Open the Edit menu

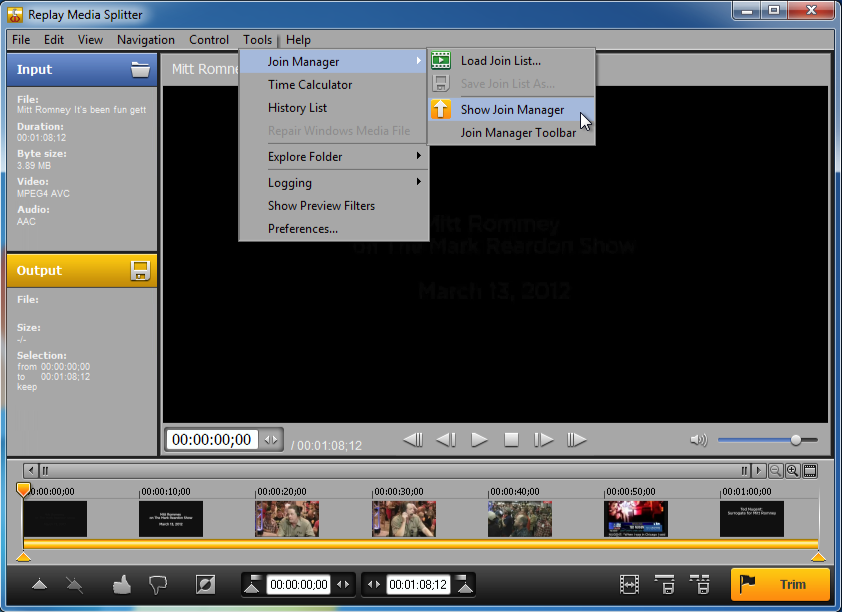point(54,40)
